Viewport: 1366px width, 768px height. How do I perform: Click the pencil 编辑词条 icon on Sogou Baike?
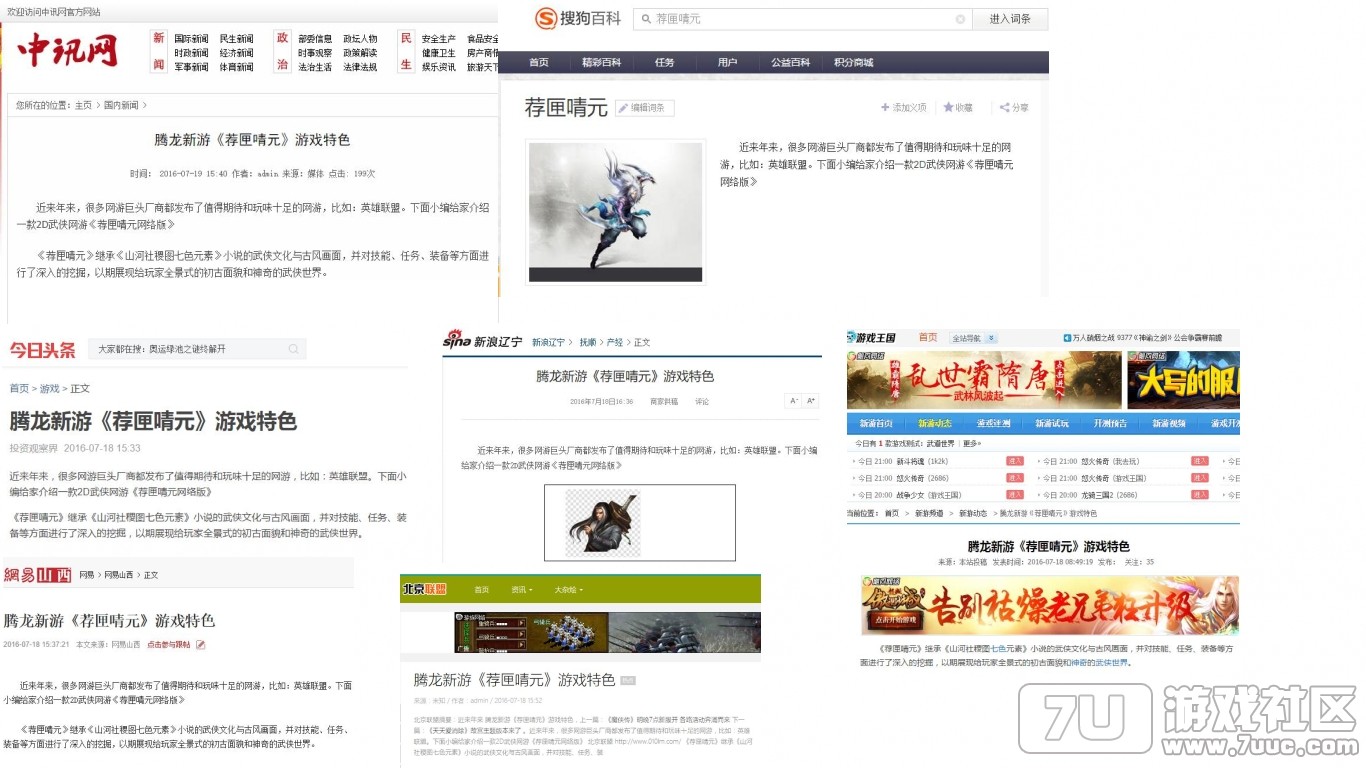pos(622,108)
